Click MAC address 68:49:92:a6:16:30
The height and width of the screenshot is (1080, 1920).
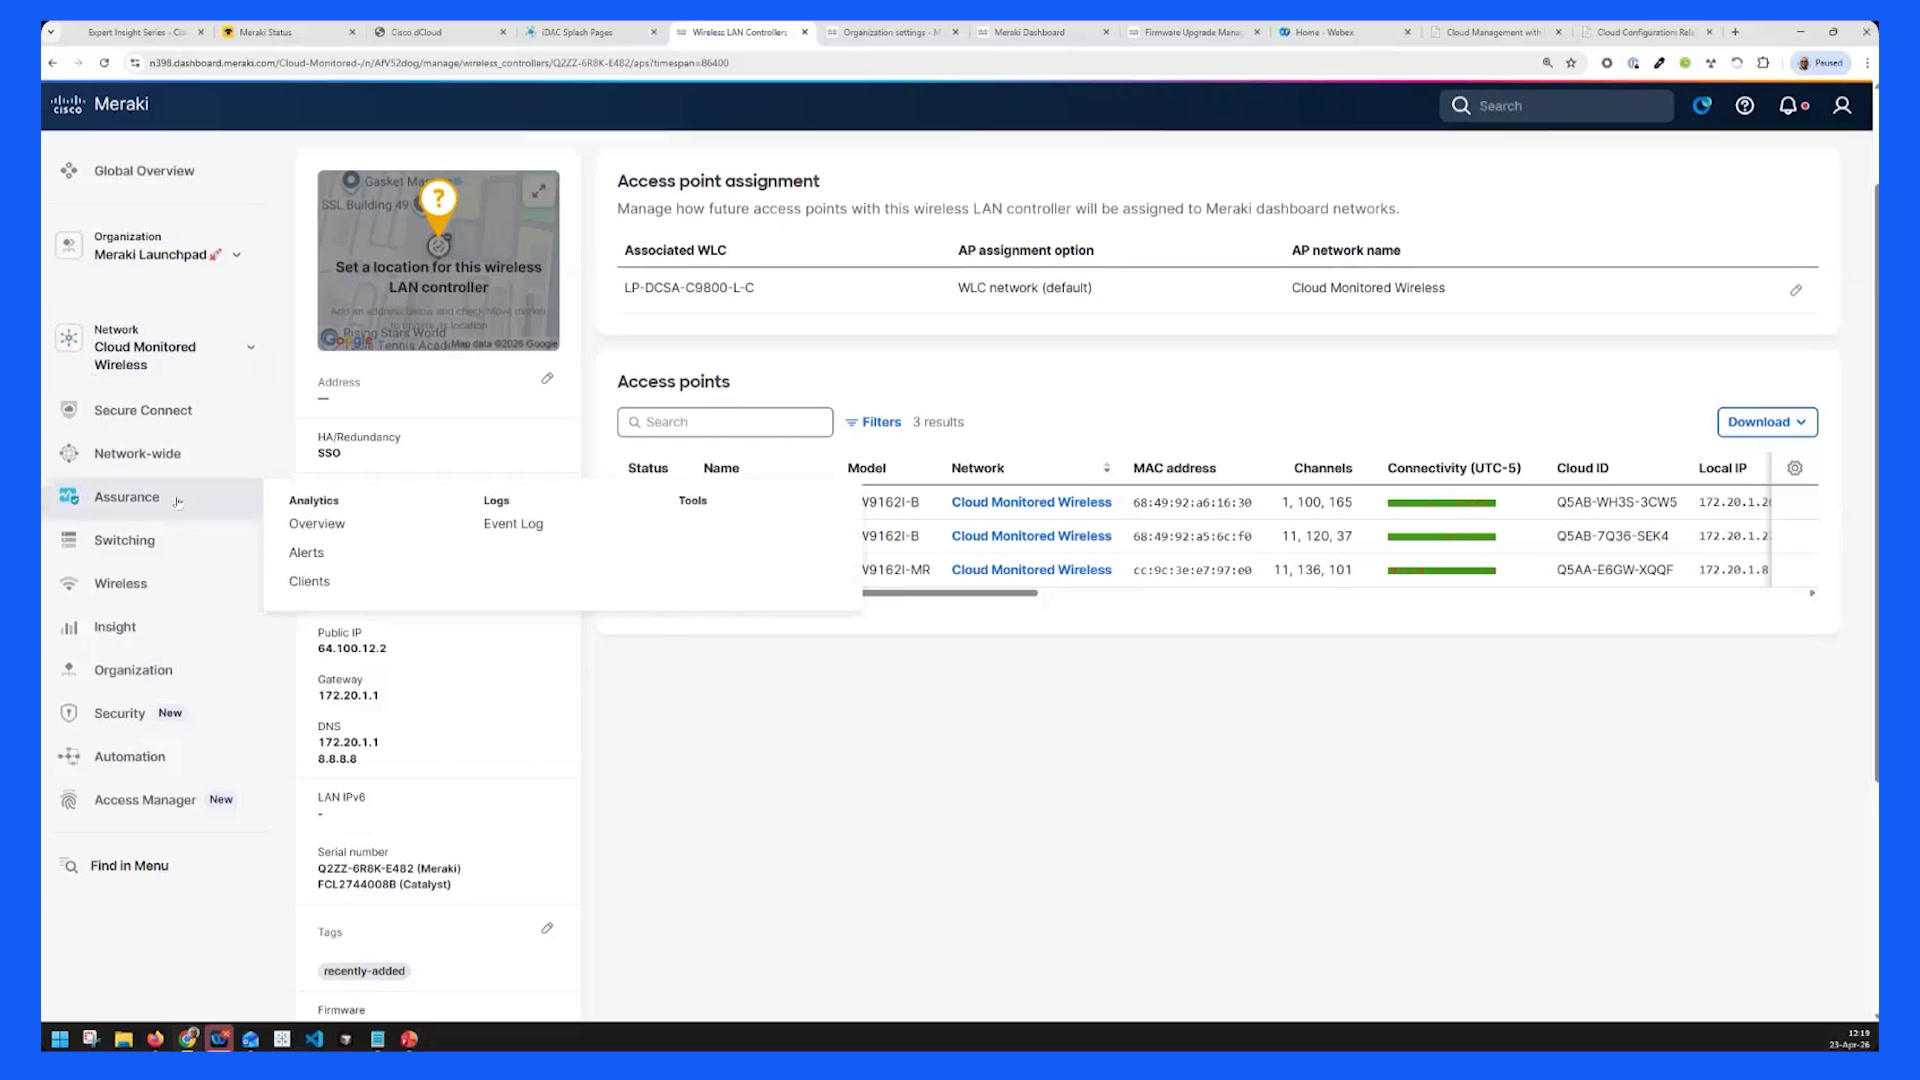[1192, 503]
